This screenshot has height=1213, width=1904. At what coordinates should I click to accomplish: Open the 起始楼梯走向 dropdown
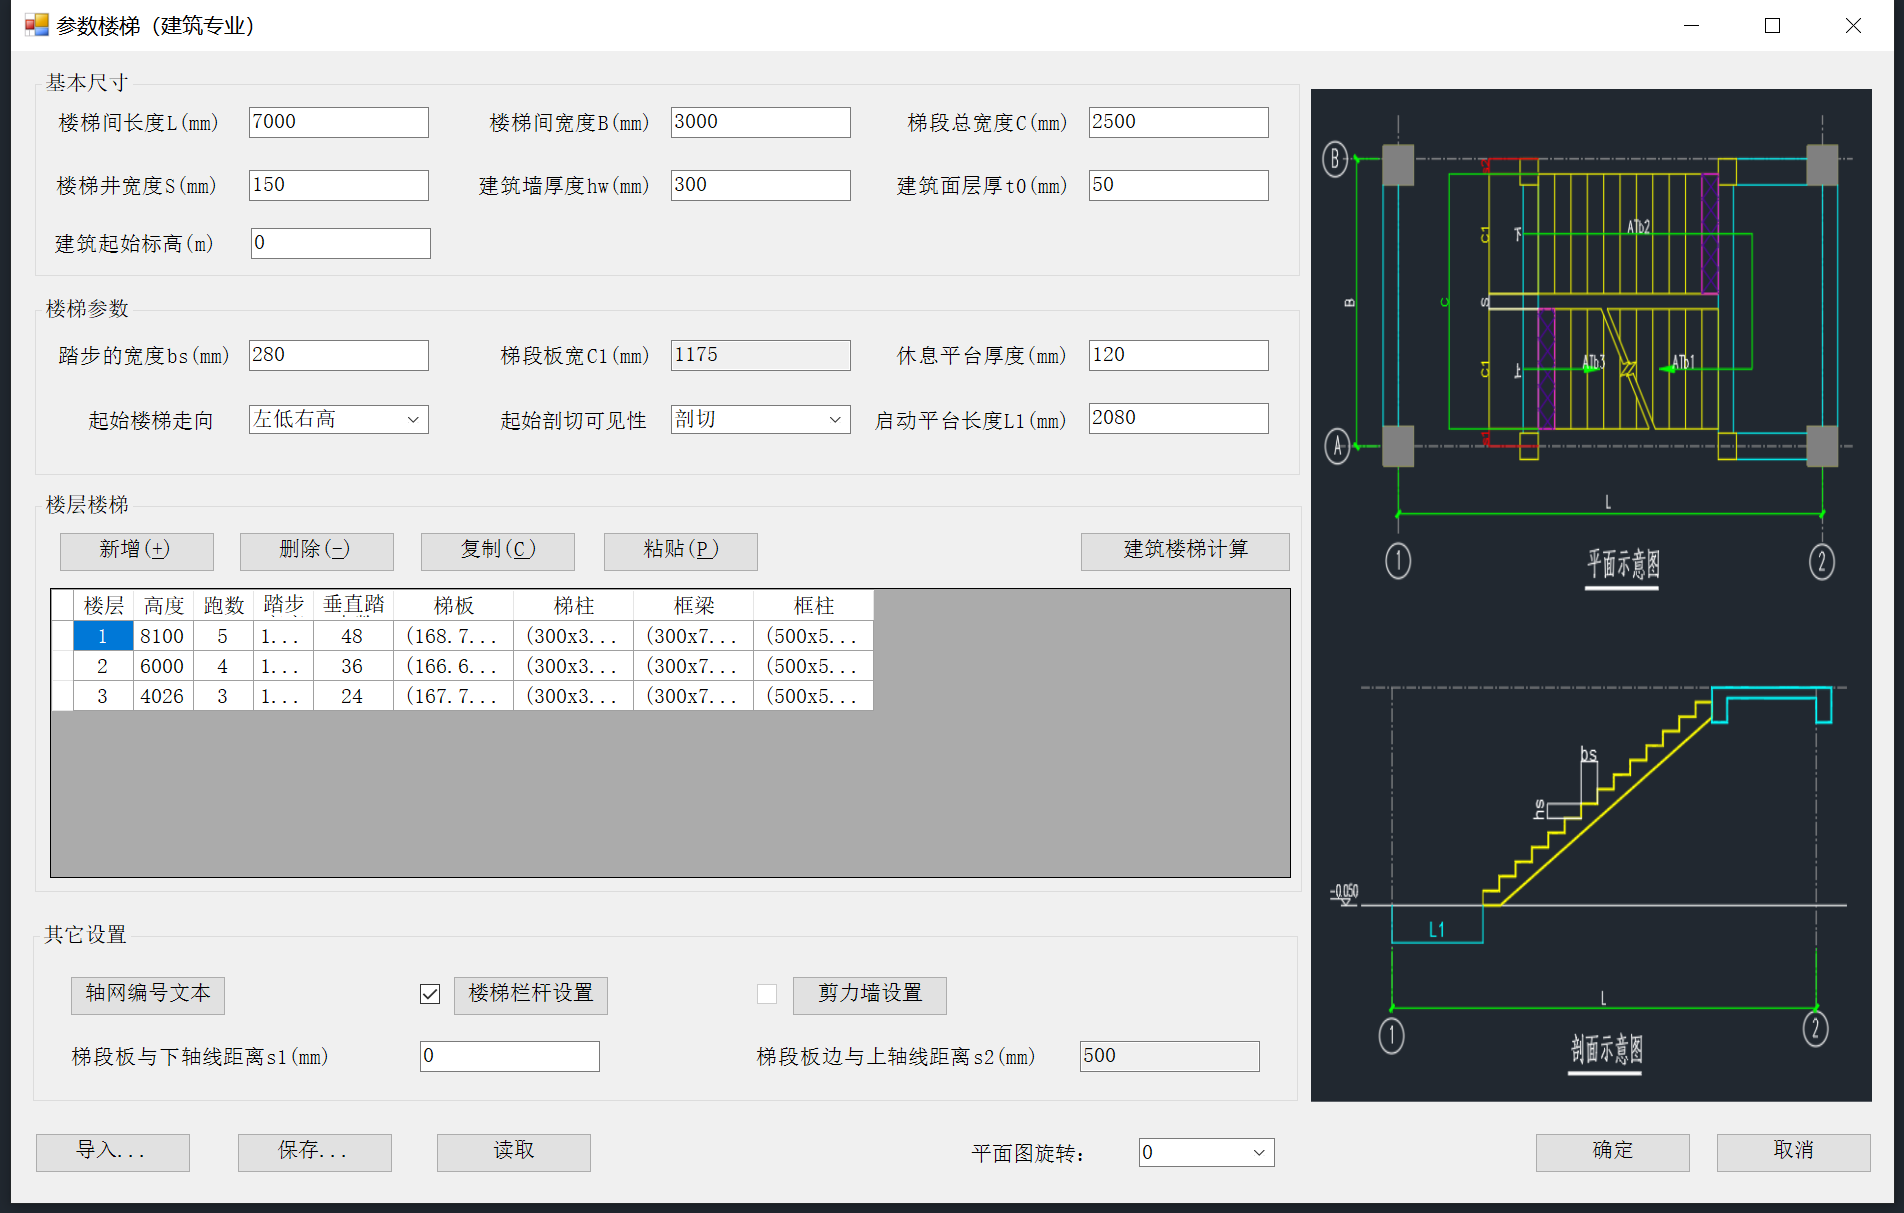point(338,420)
